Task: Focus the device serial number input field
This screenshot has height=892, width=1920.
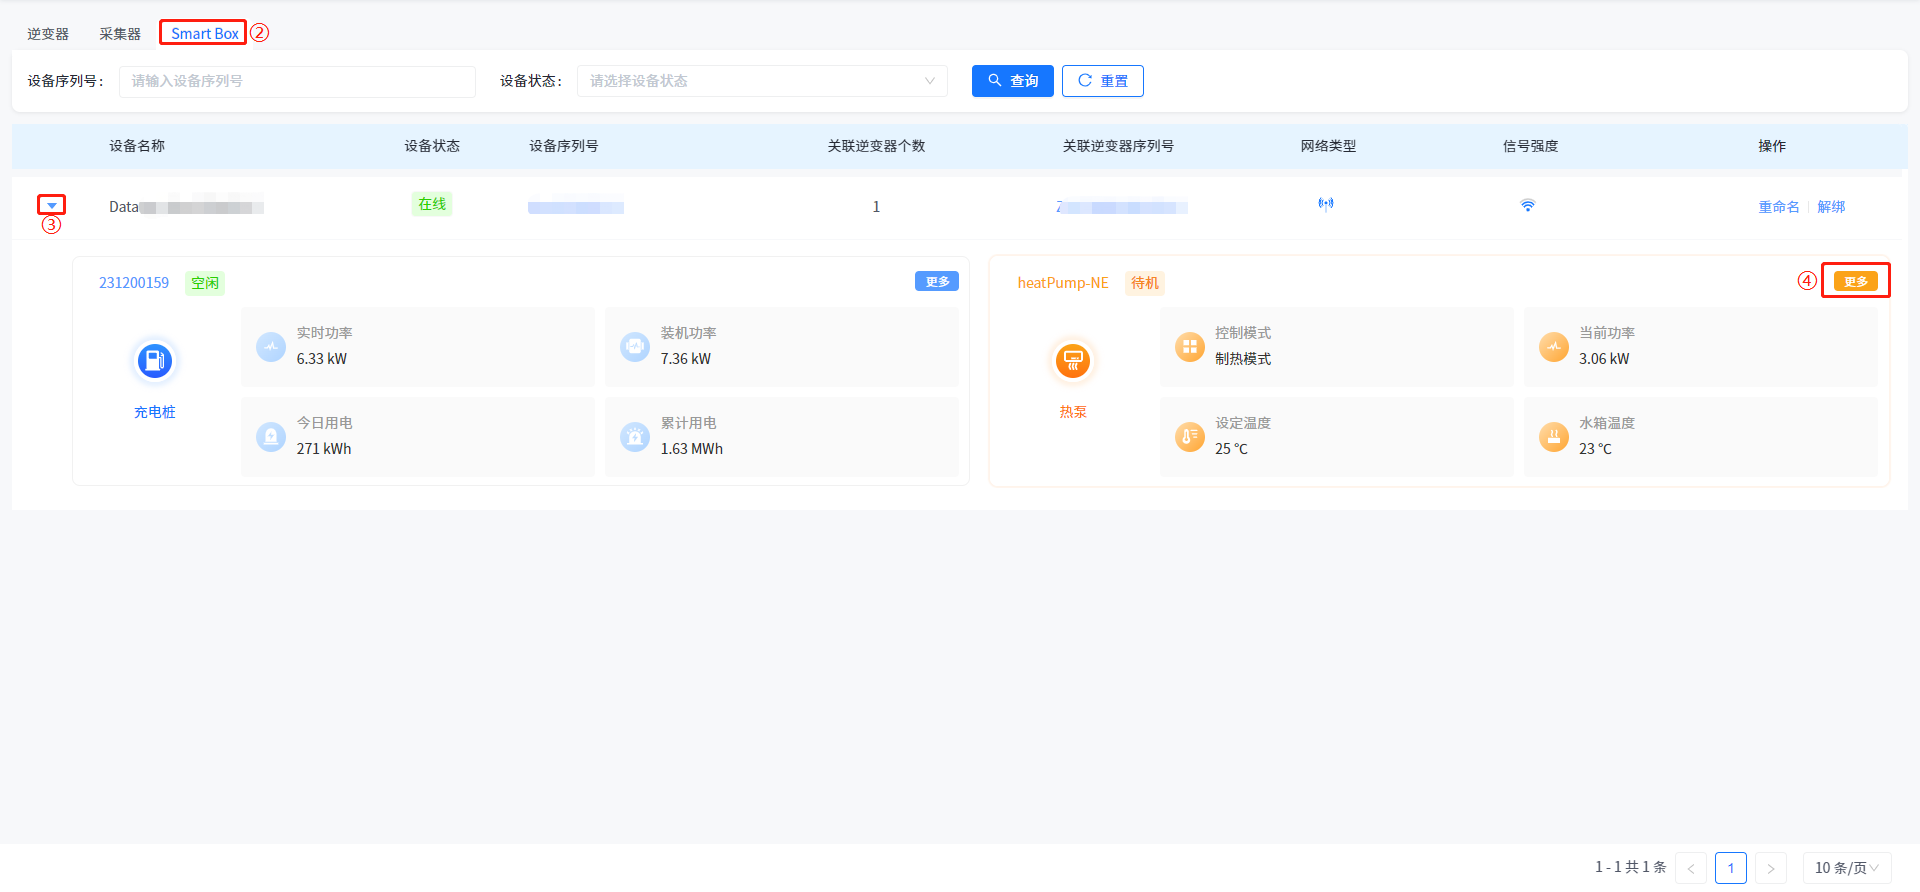Action: pyautogui.click(x=297, y=81)
